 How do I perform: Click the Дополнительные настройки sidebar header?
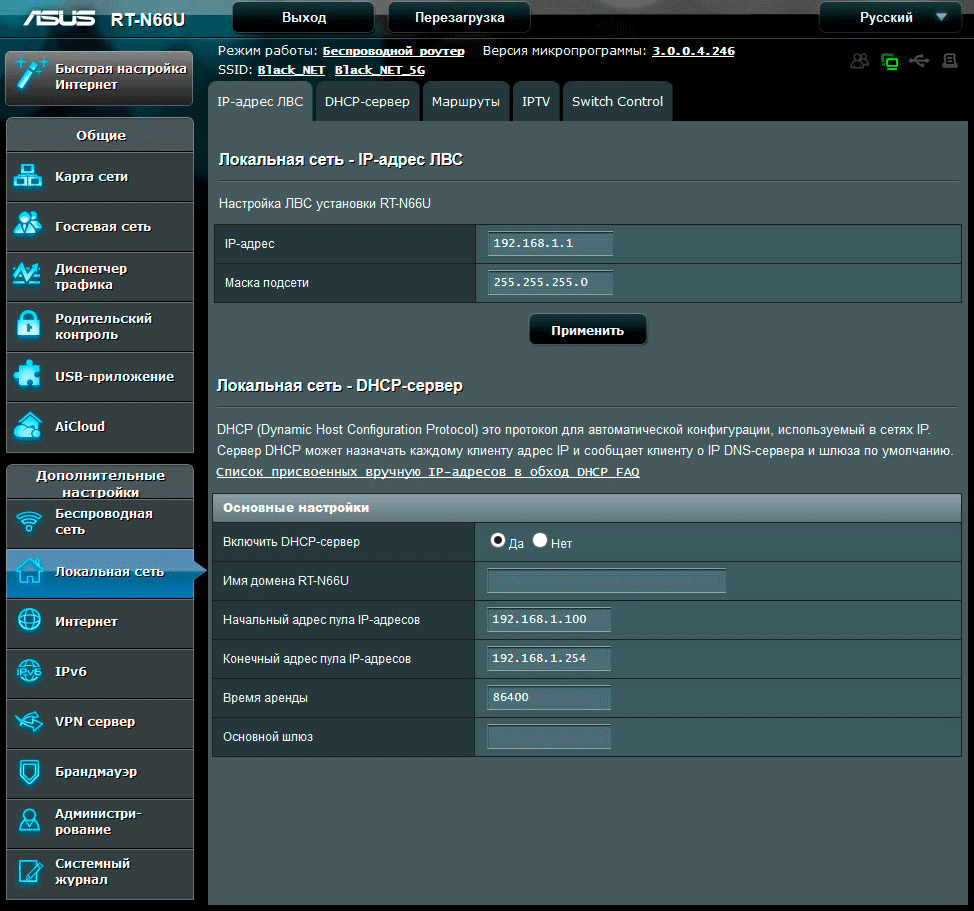pos(100,483)
